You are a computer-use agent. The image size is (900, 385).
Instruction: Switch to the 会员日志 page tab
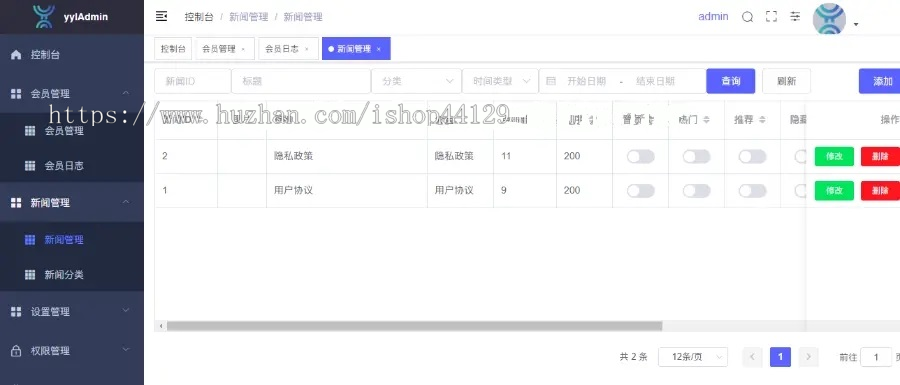point(288,49)
